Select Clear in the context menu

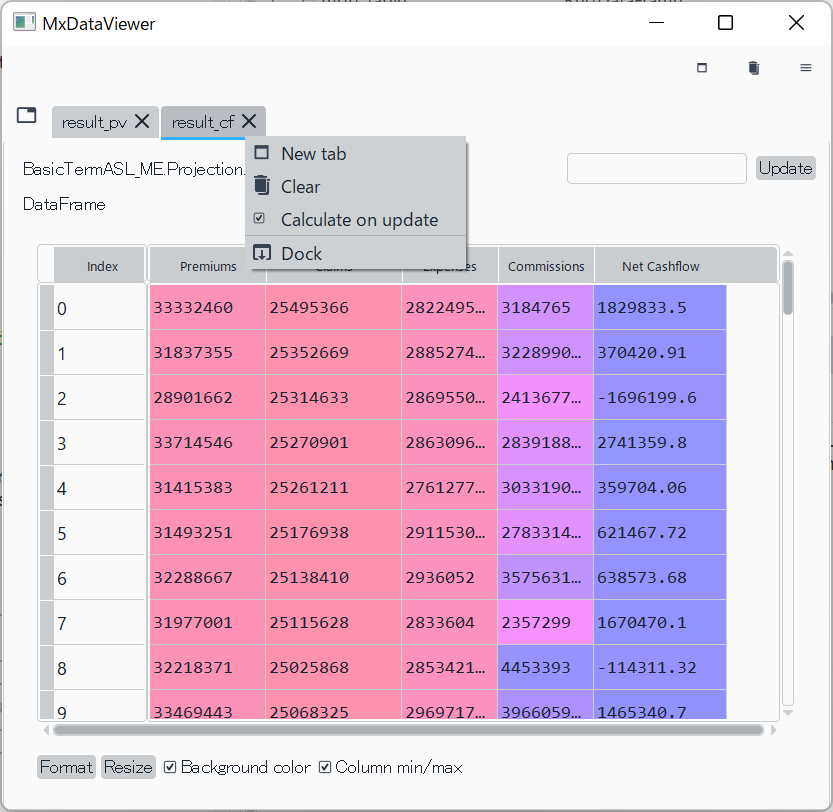pos(300,186)
